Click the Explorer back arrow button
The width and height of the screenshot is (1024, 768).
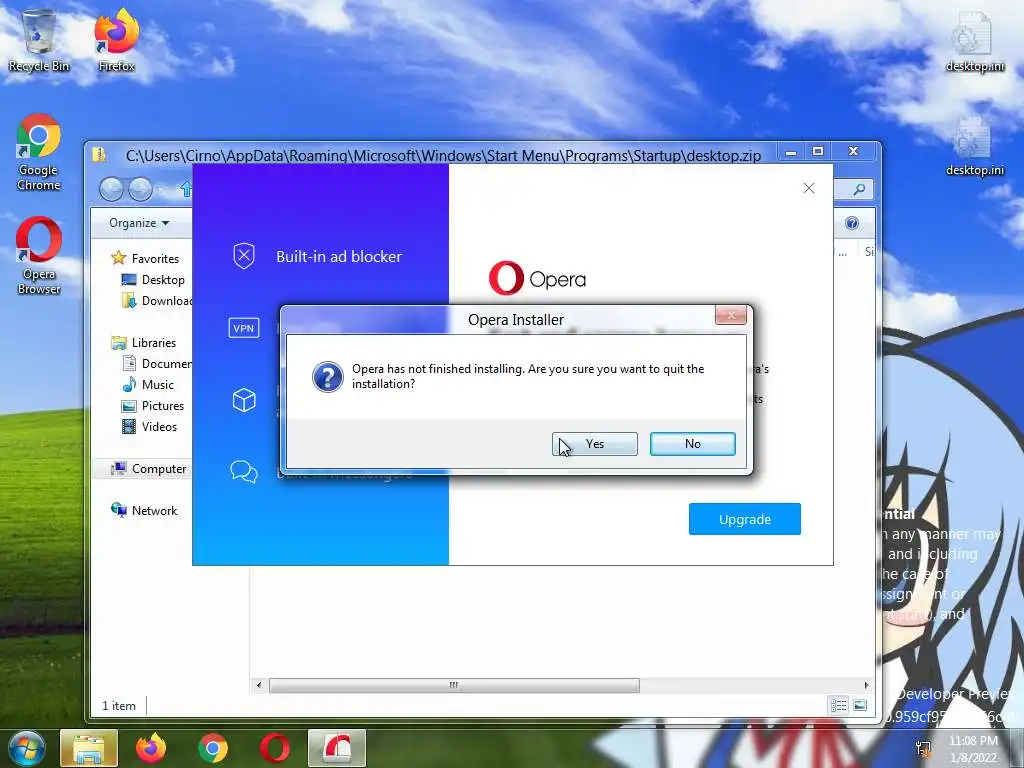(111, 189)
